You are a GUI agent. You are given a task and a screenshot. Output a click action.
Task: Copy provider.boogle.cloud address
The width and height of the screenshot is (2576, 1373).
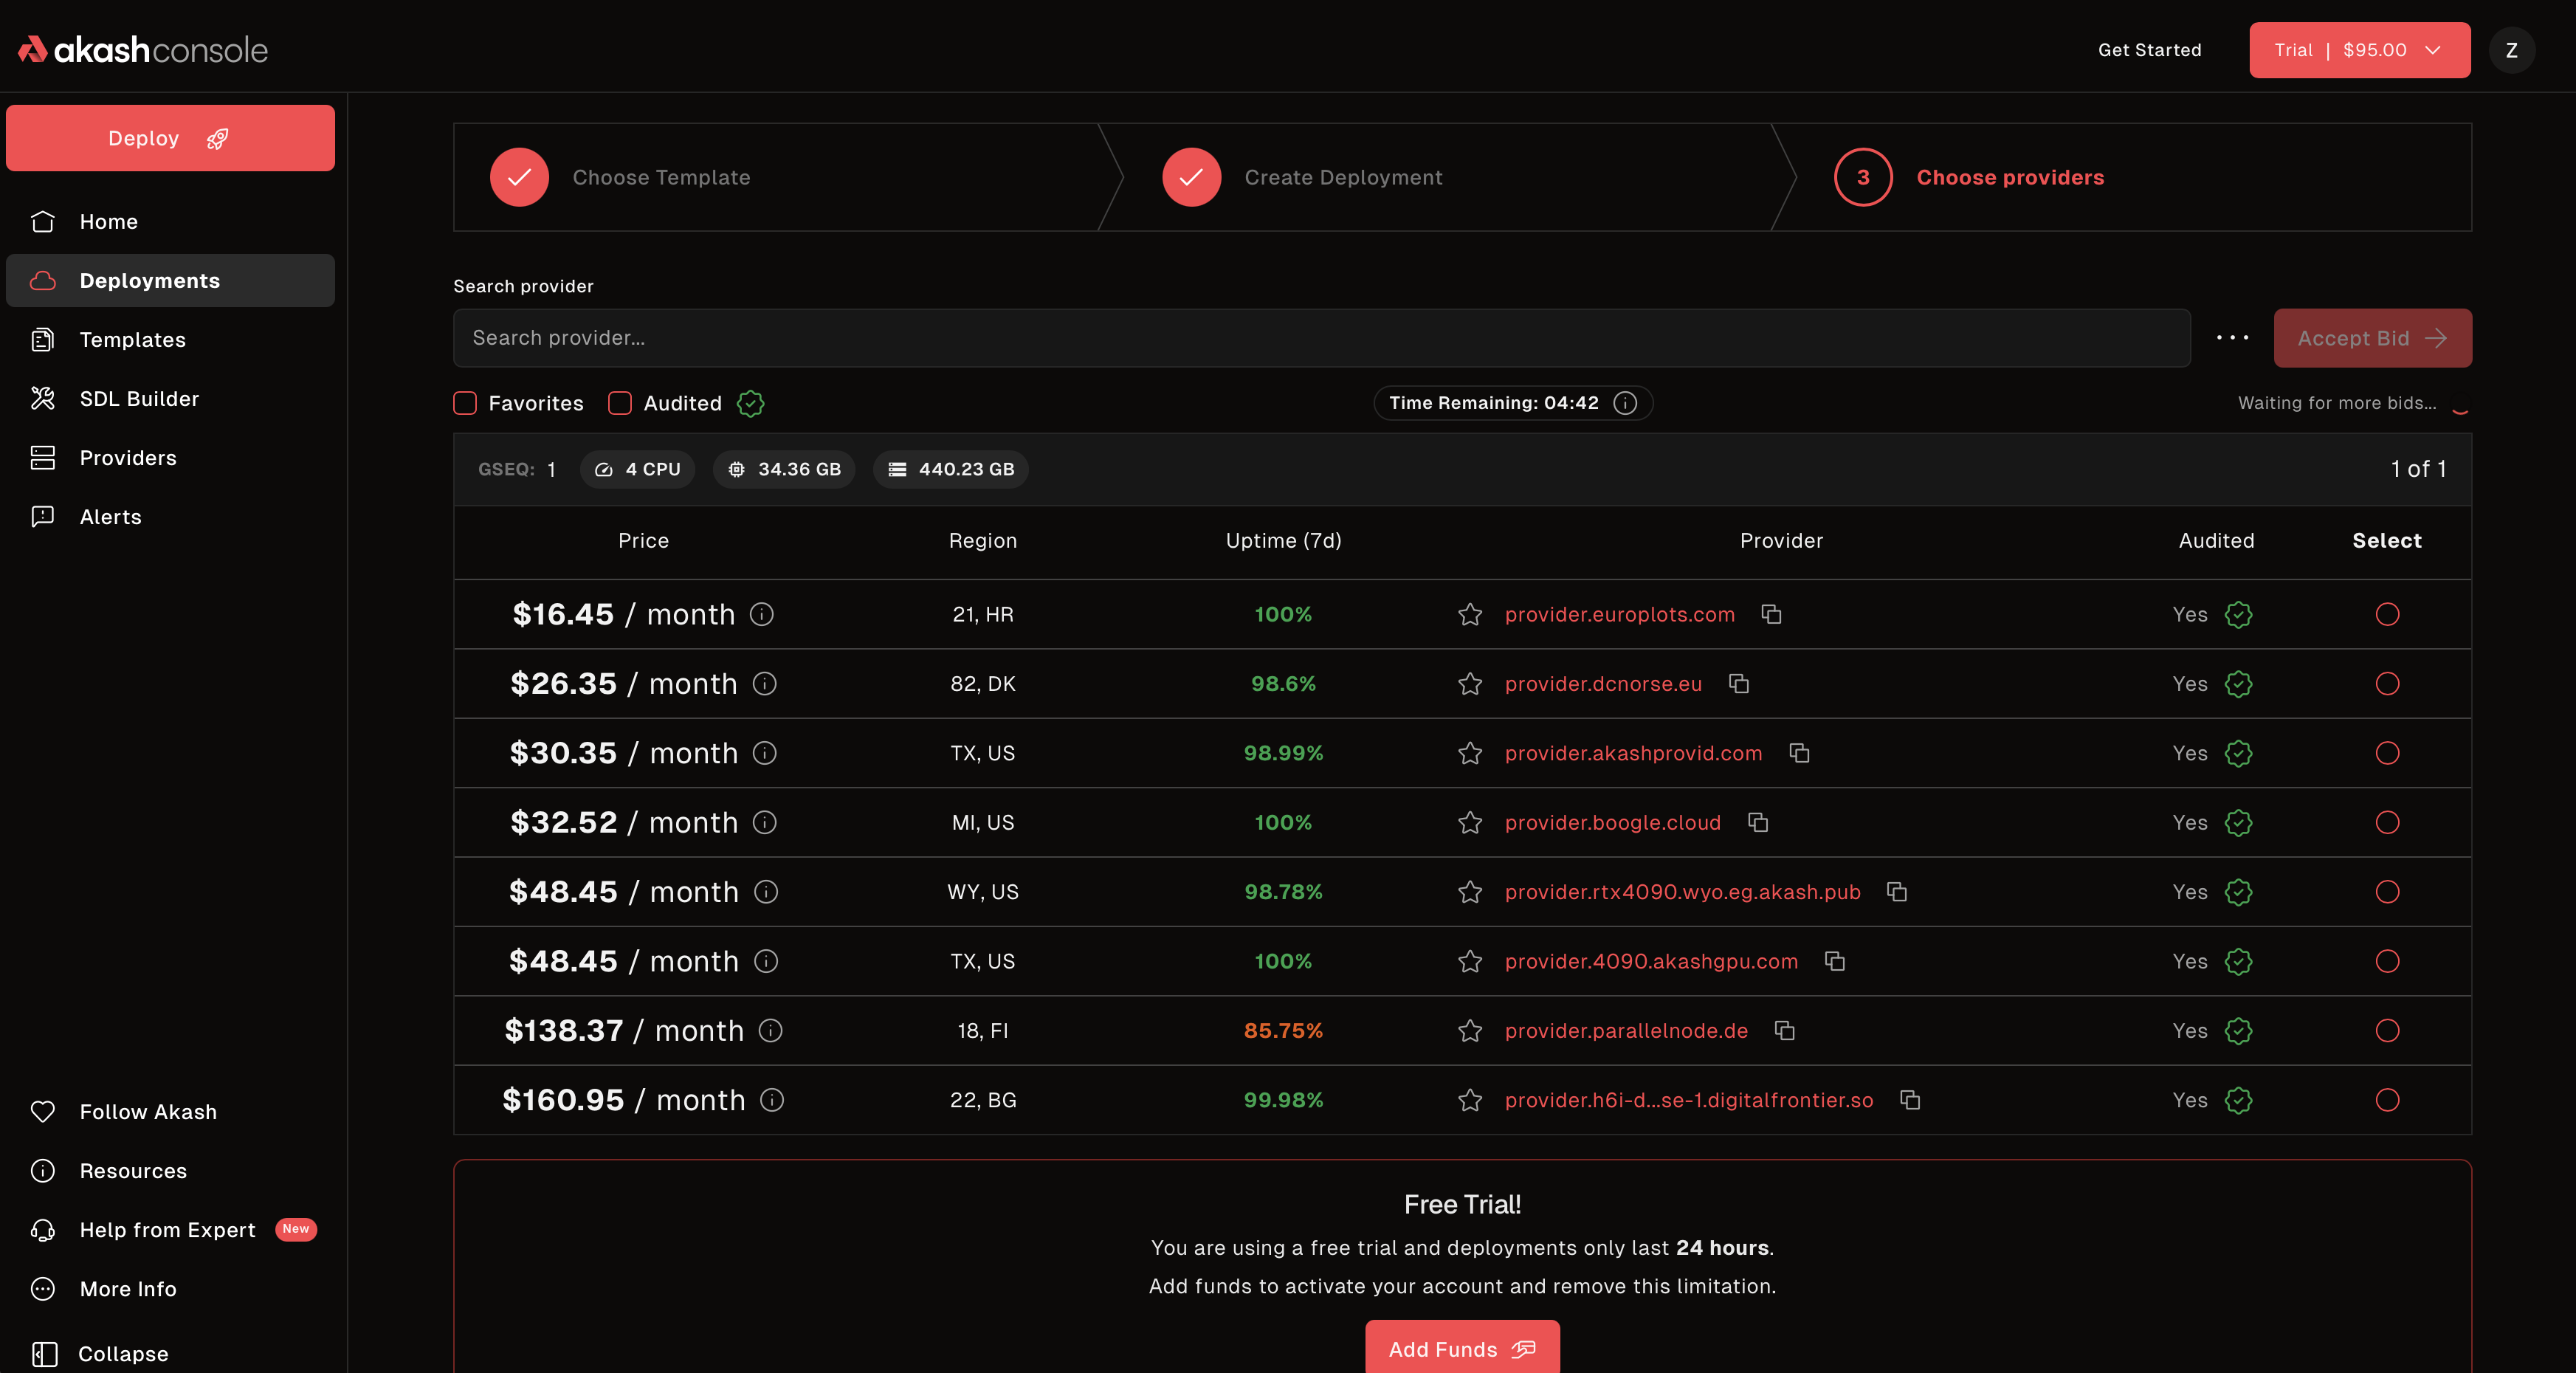coord(1758,822)
